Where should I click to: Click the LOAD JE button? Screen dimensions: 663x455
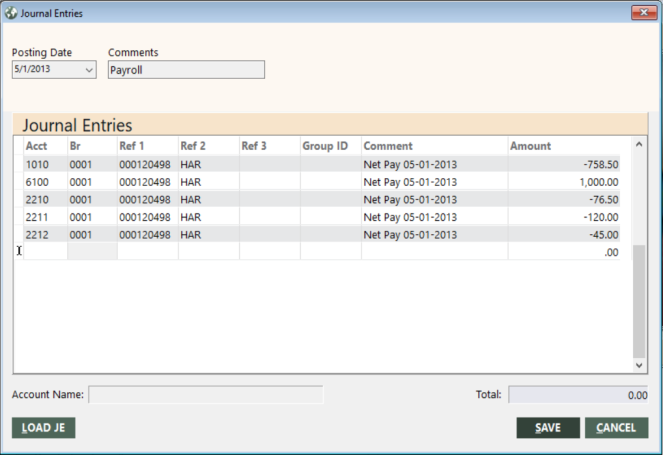[x=44, y=428]
